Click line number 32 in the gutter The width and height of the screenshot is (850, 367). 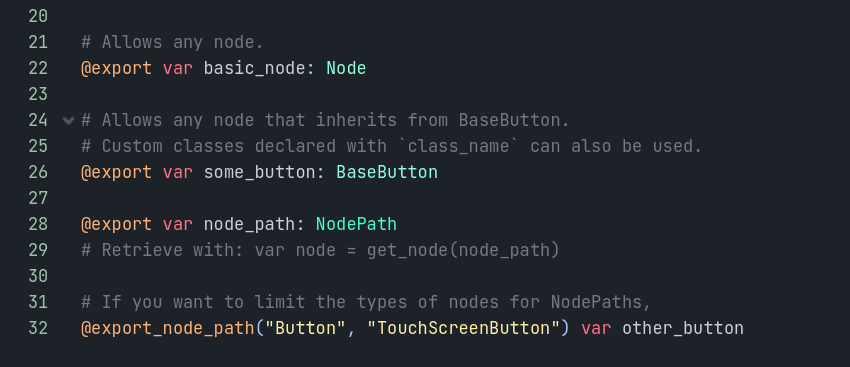point(38,329)
